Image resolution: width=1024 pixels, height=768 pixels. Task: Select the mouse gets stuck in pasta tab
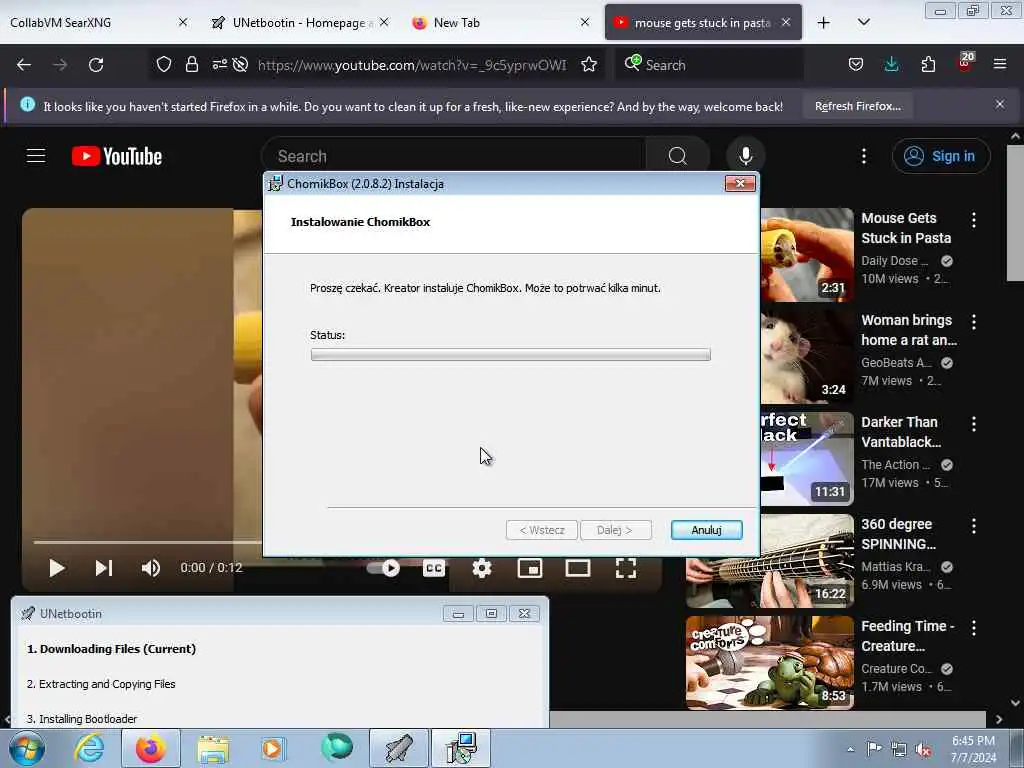coord(703,23)
